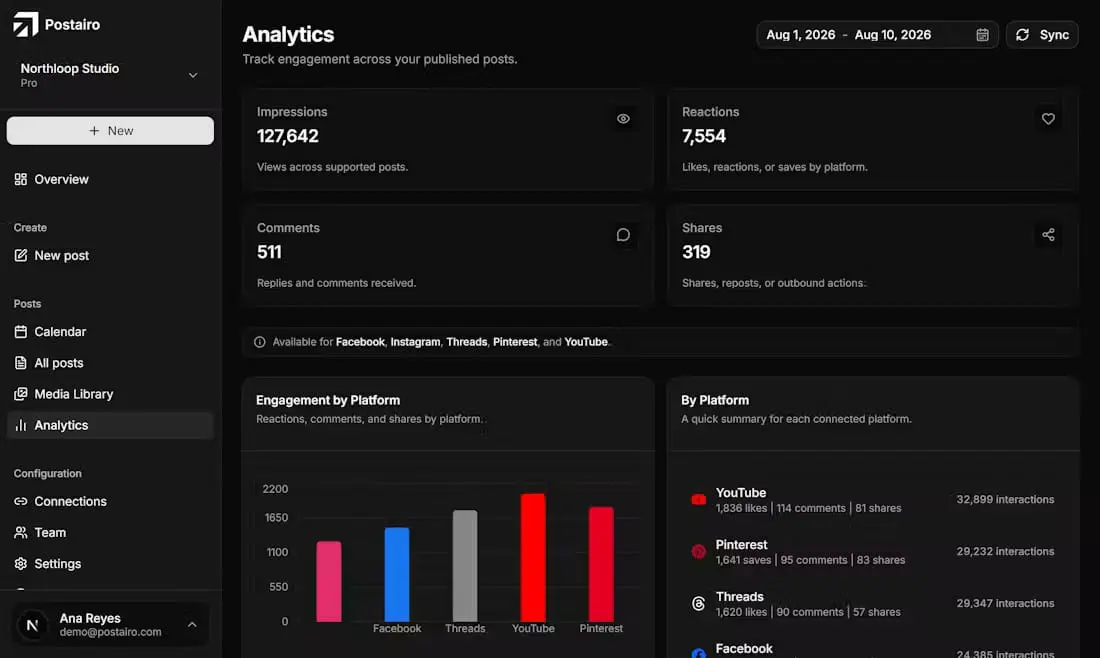Viewport: 1100px width, 658px height.
Task: Open Settings in sidebar
Action: coord(110,564)
